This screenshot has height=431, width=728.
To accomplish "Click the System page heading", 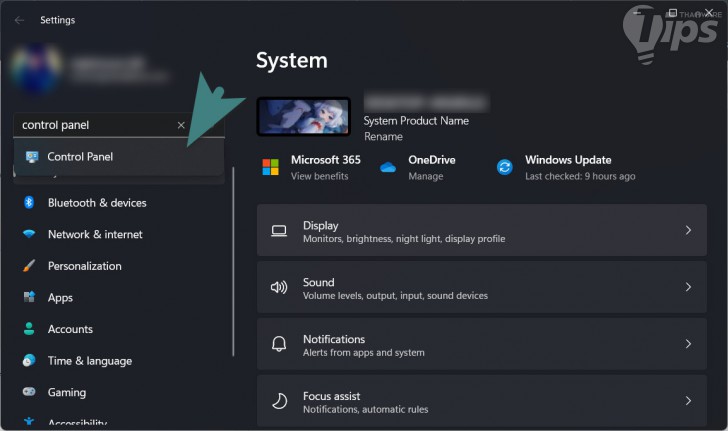I will click(x=292, y=61).
